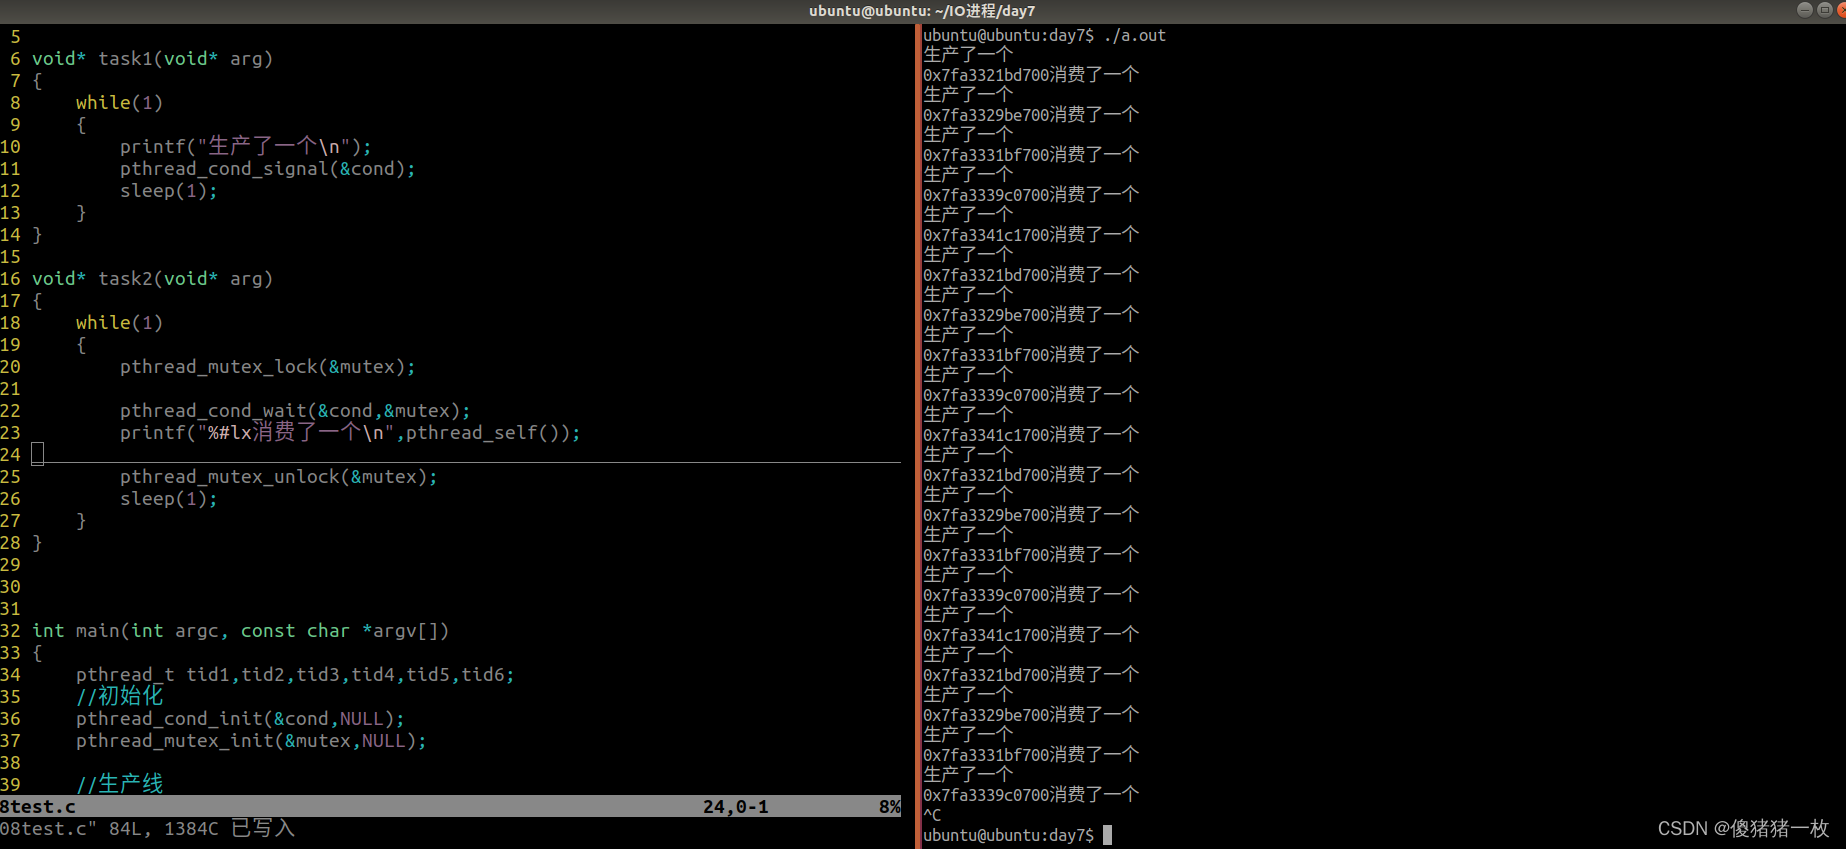Click 'pthread_mutex_init(&mutex,NULL);' on line 37
Screen dimensions: 1846x849
(252, 741)
